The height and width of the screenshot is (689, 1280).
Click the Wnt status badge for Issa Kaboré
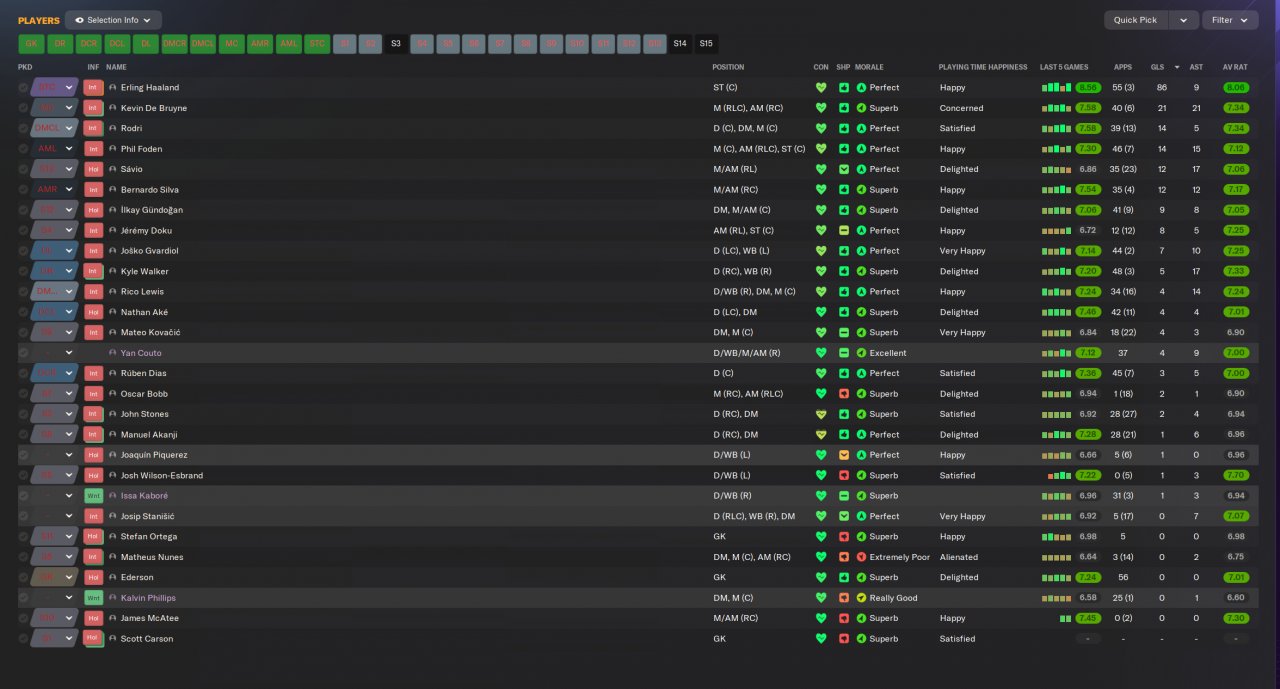click(x=93, y=496)
